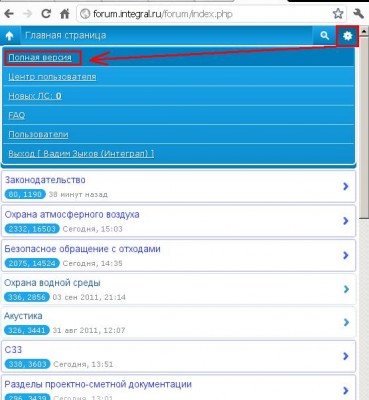The width and height of the screenshot is (369, 400).
Task: Open the wrench settings menu
Action: click(358, 14)
